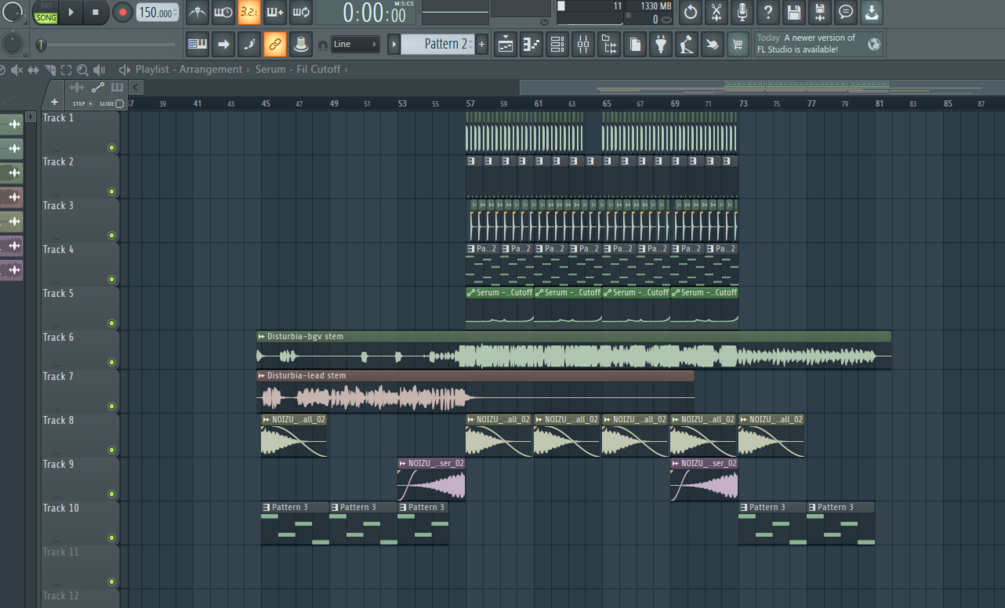Open the Channel rack view icon

tap(558, 45)
